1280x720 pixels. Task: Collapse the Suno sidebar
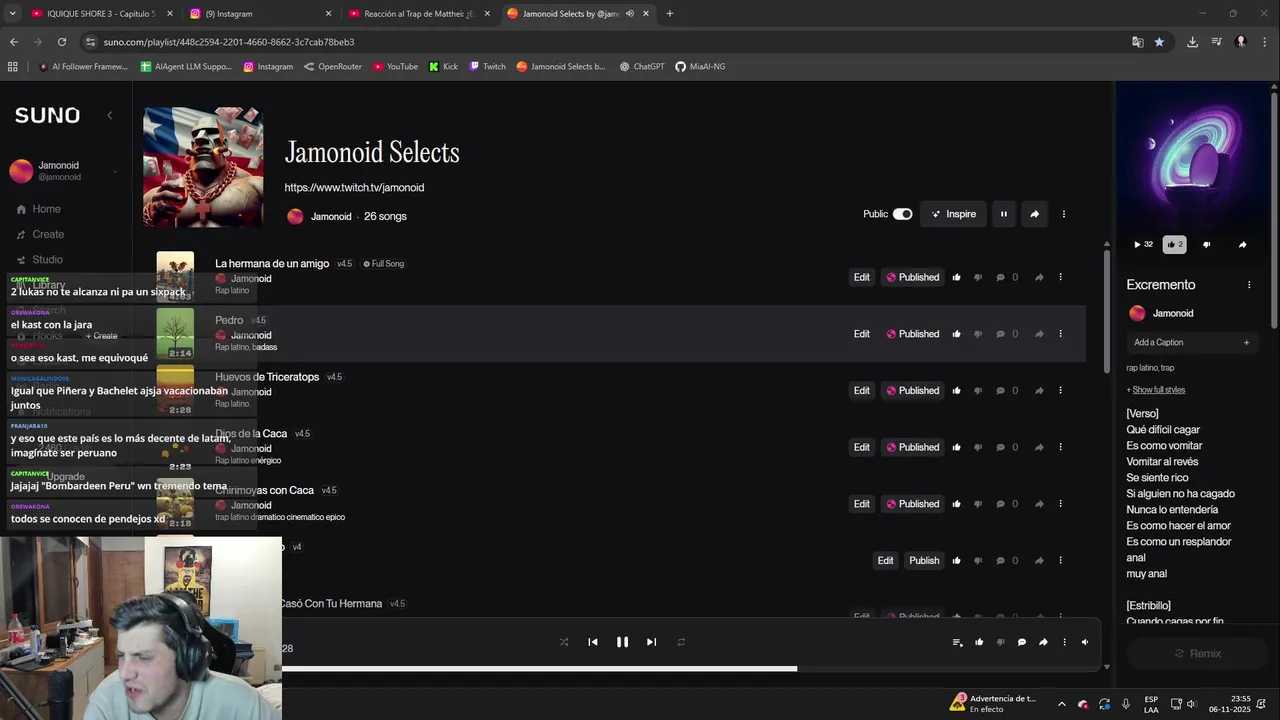tap(110, 115)
